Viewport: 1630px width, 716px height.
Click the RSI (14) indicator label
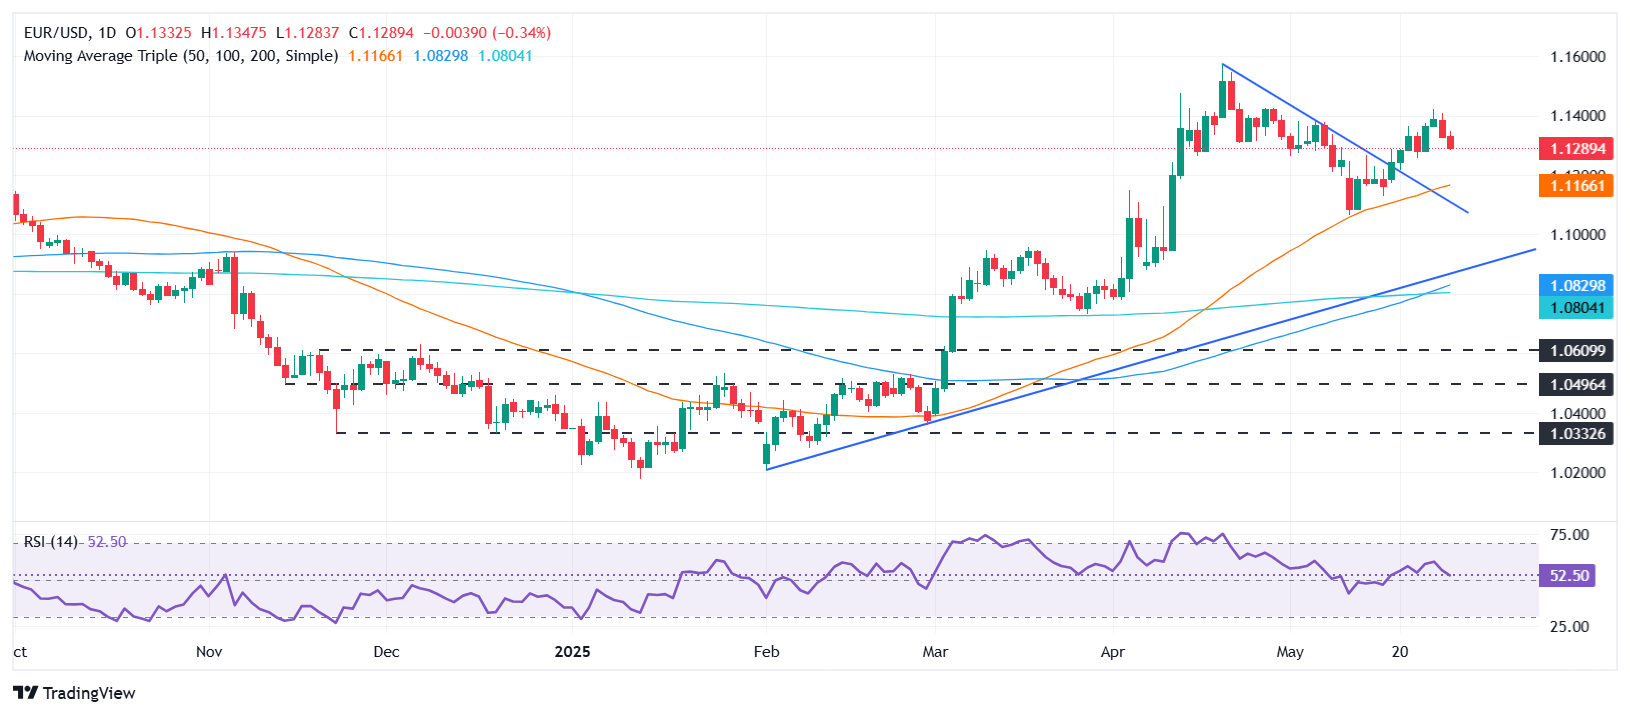(x=50, y=542)
